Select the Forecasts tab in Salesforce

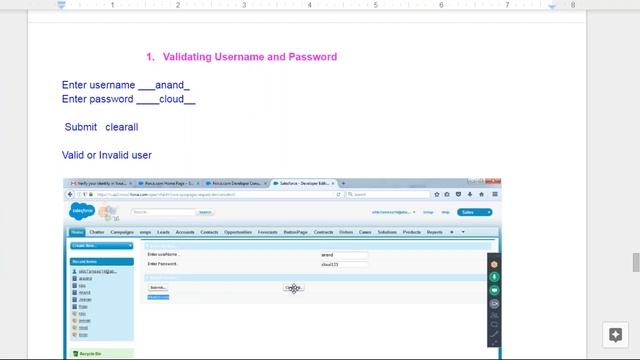[x=267, y=232]
